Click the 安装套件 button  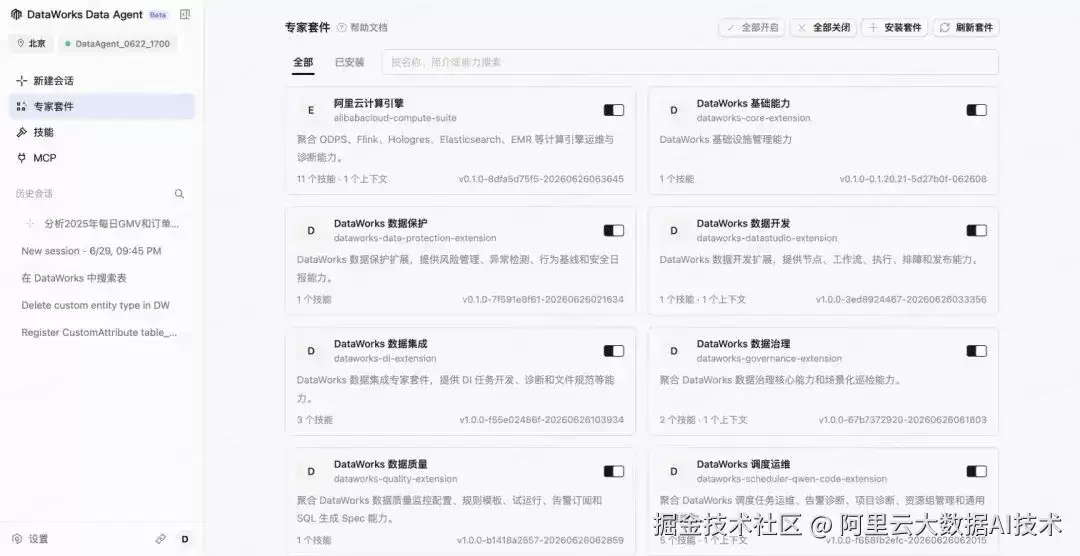(895, 28)
